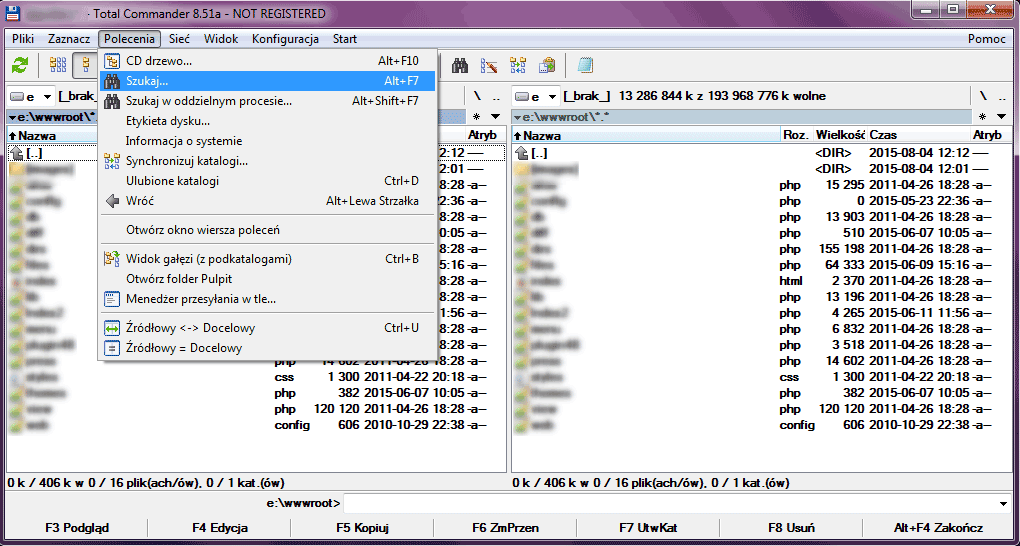Sort right panel by Atryb column
This screenshot has width=1020, height=546.
991,135
